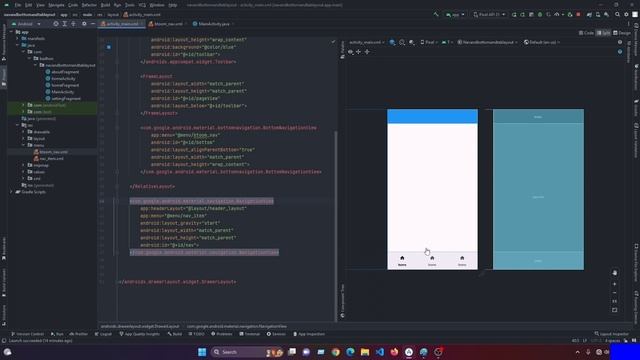640x360 pixels.
Task: Click Android Studio icon in taskbar
Action: 409,352
